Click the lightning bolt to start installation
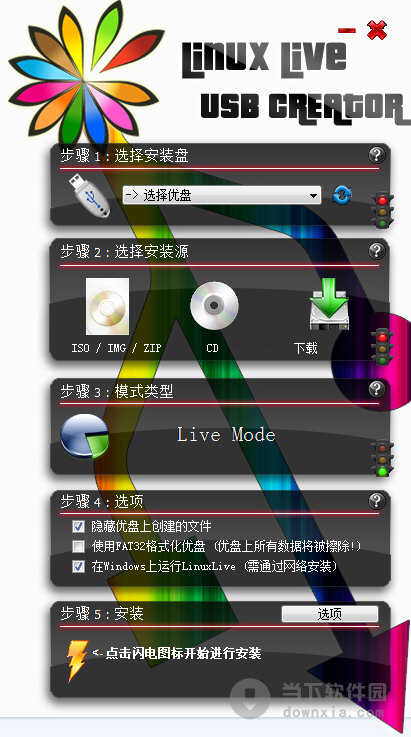 tap(77, 660)
